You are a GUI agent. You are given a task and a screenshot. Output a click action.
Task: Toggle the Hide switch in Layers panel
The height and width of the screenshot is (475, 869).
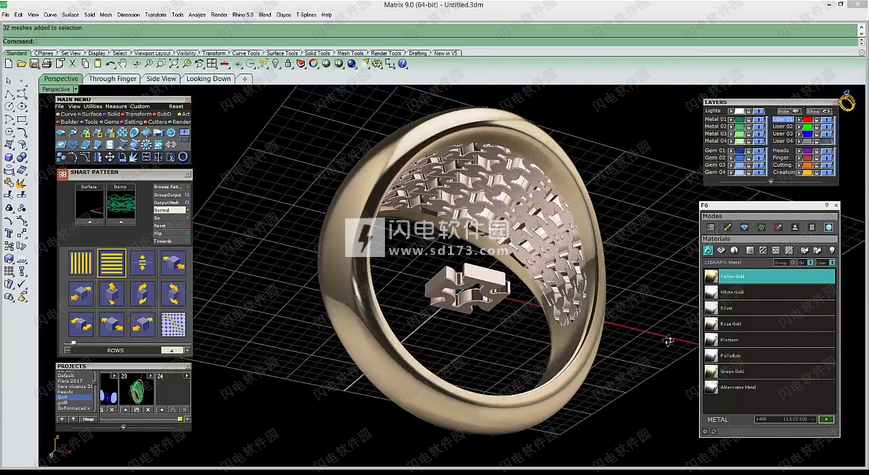(x=789, y=111)
